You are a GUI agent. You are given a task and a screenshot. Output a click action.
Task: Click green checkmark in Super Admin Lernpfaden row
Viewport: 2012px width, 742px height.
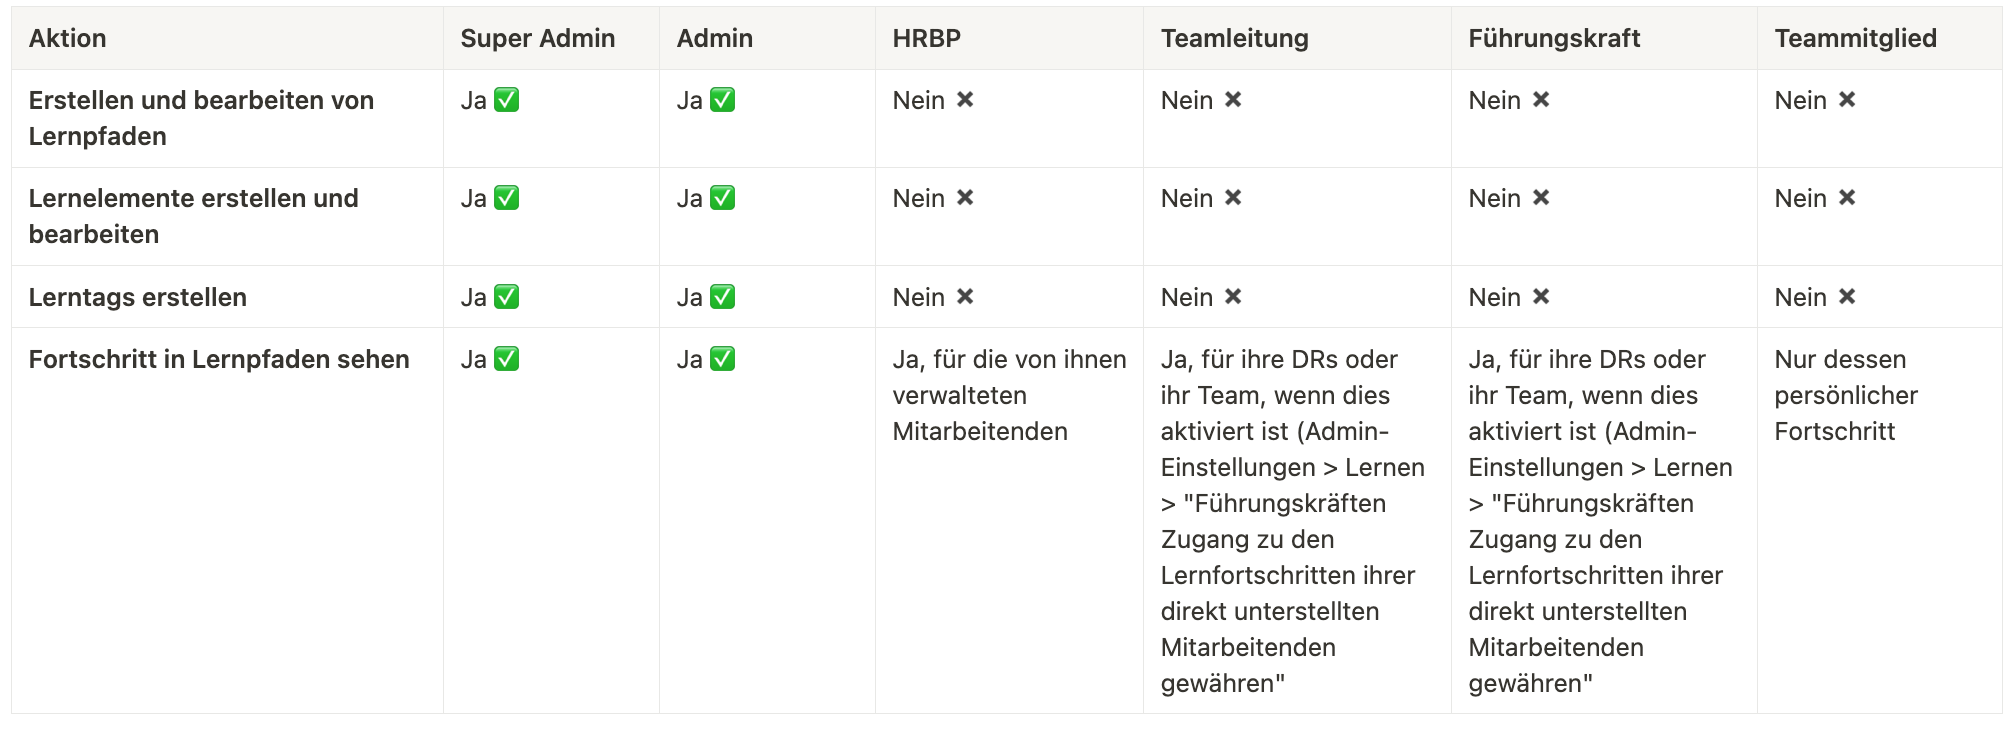tap(507, 100)
